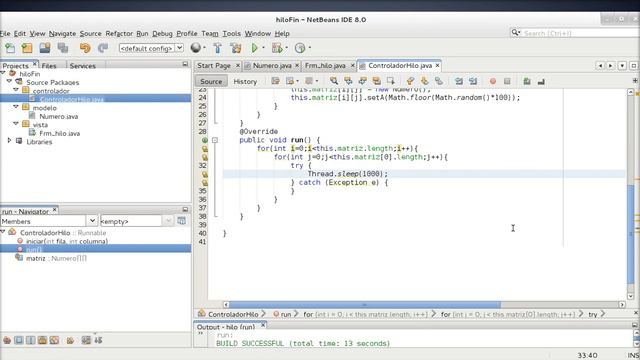Click the Profile Project icon
The height and width of the screenshot is (360, 640).
pyautogui.click(x=300, y=48)
